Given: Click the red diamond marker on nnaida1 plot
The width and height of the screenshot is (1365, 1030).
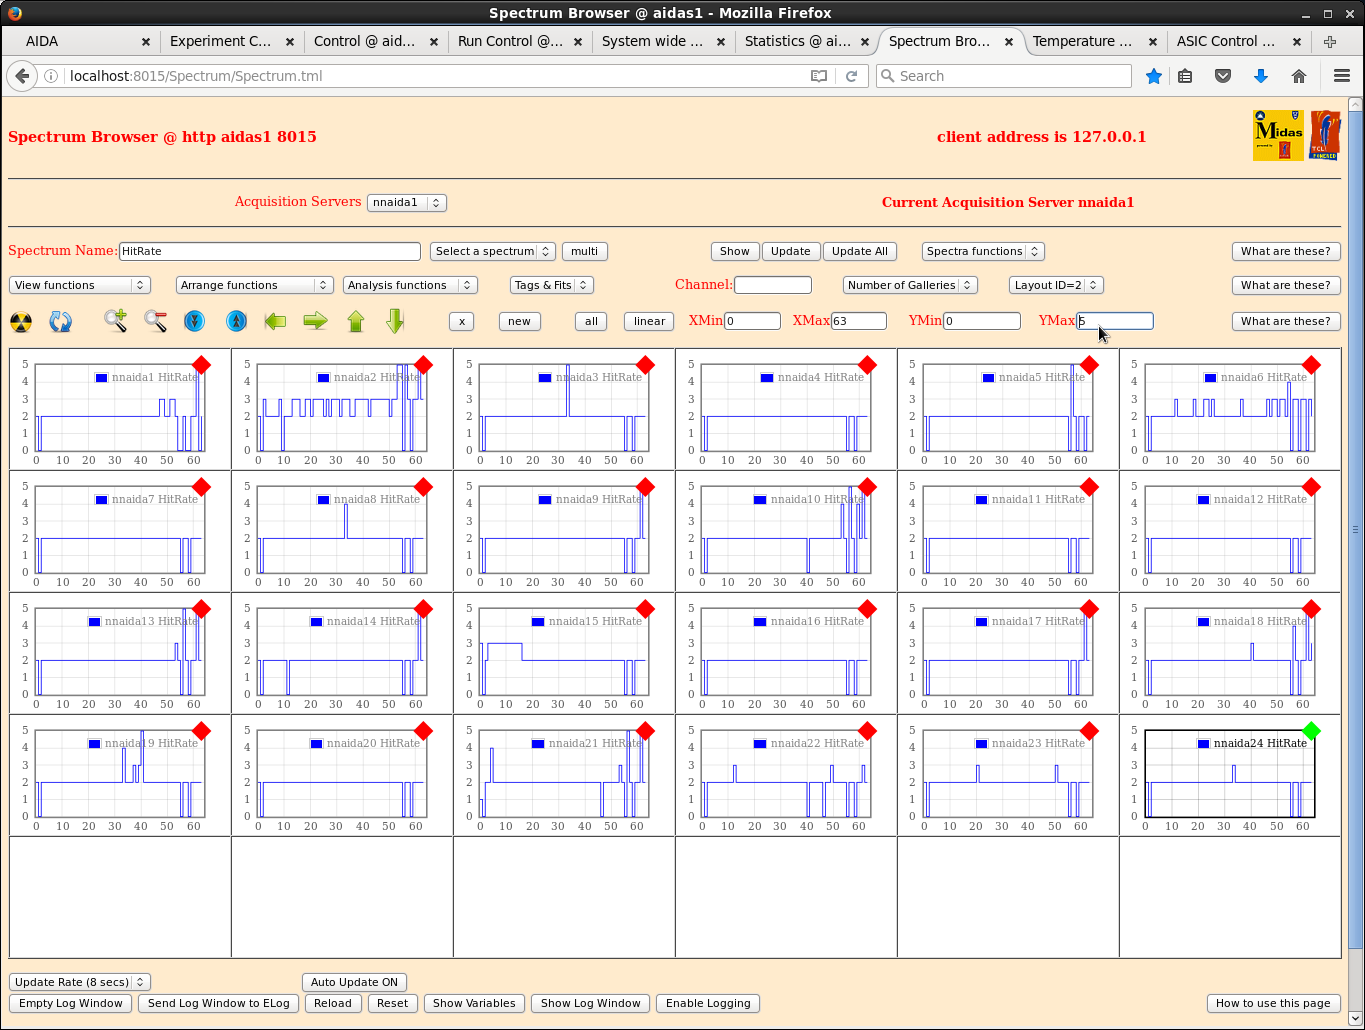Looking at the screenshot, I should coord(201,365).
